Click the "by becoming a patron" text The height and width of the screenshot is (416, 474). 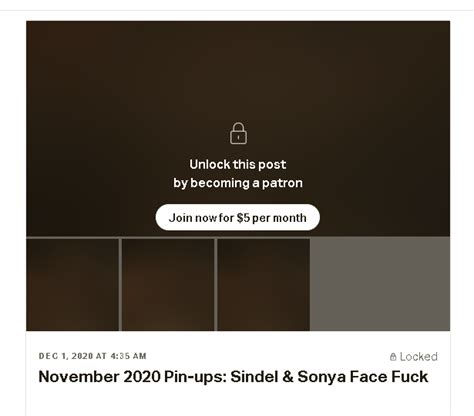coord(238,183)
